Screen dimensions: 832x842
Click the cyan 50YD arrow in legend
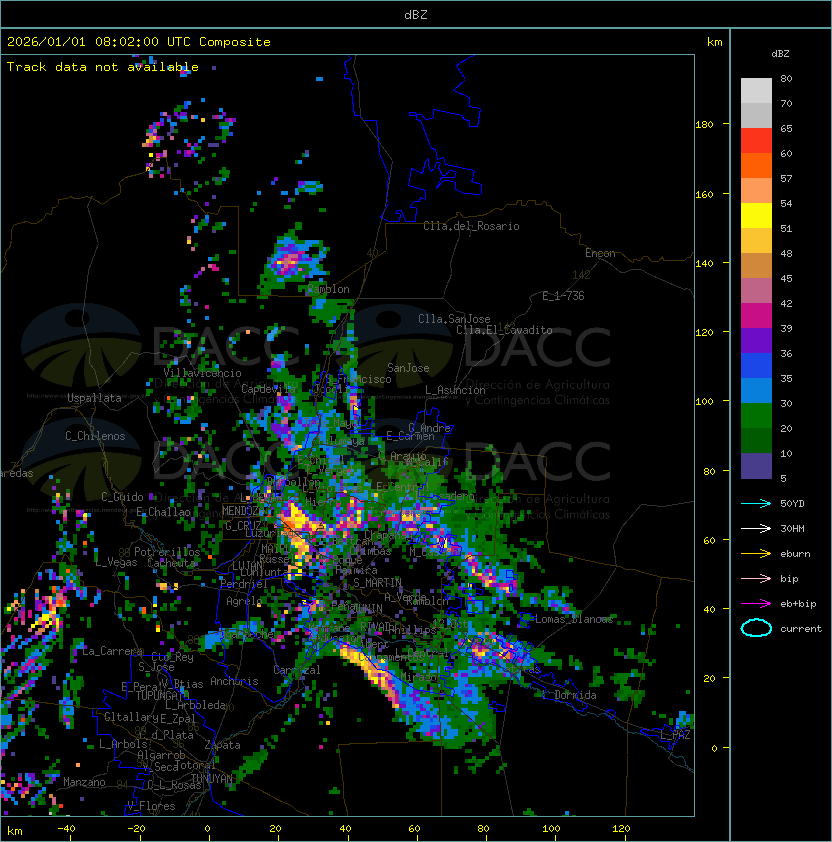coord(756,503)
